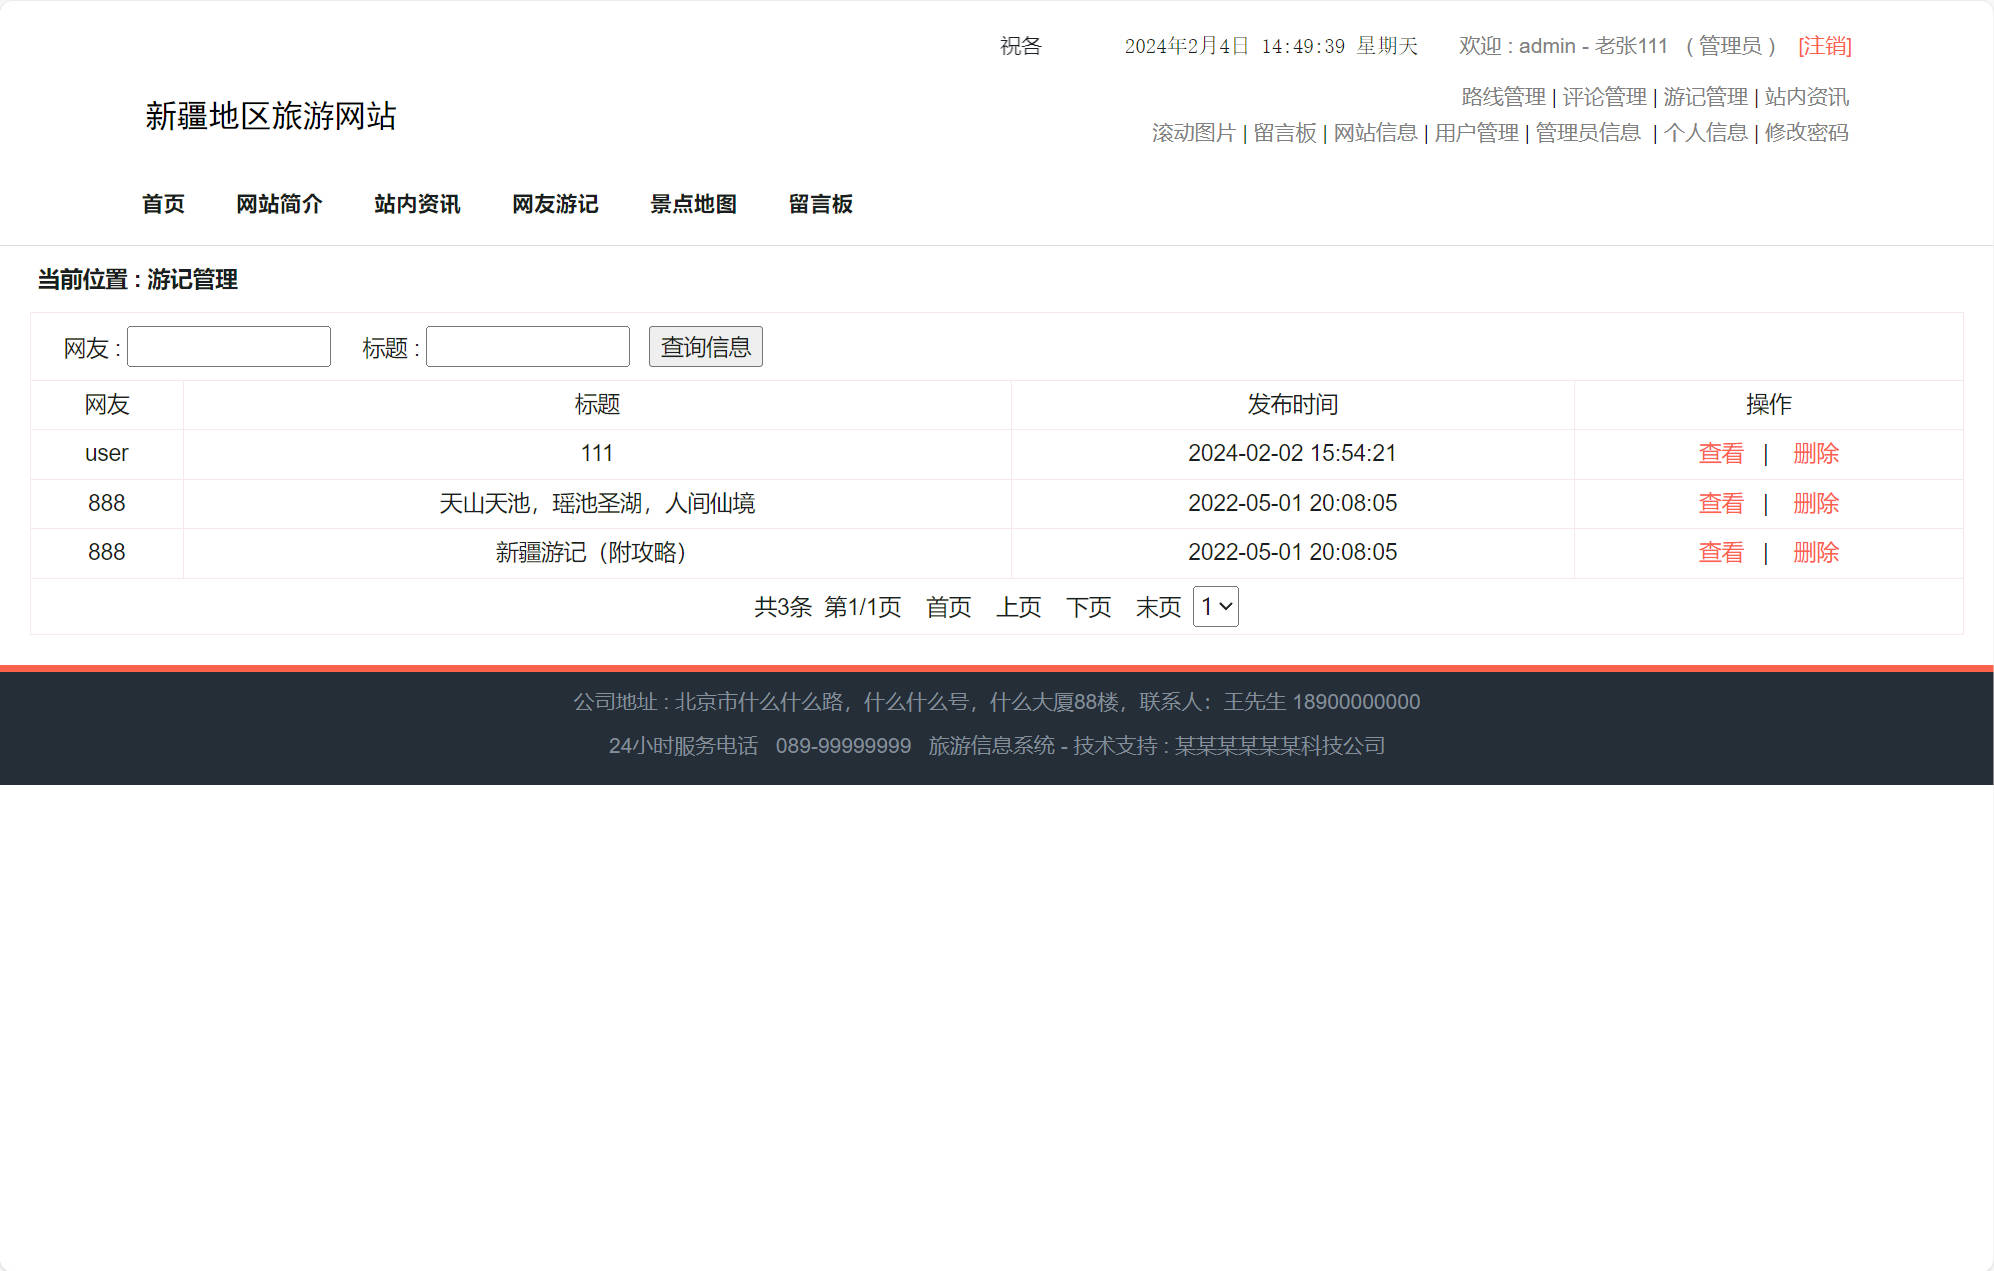Viewport: 1994px width, 1271px height.
Task: Click the 网友 filter input field
Action: [229, 347]
